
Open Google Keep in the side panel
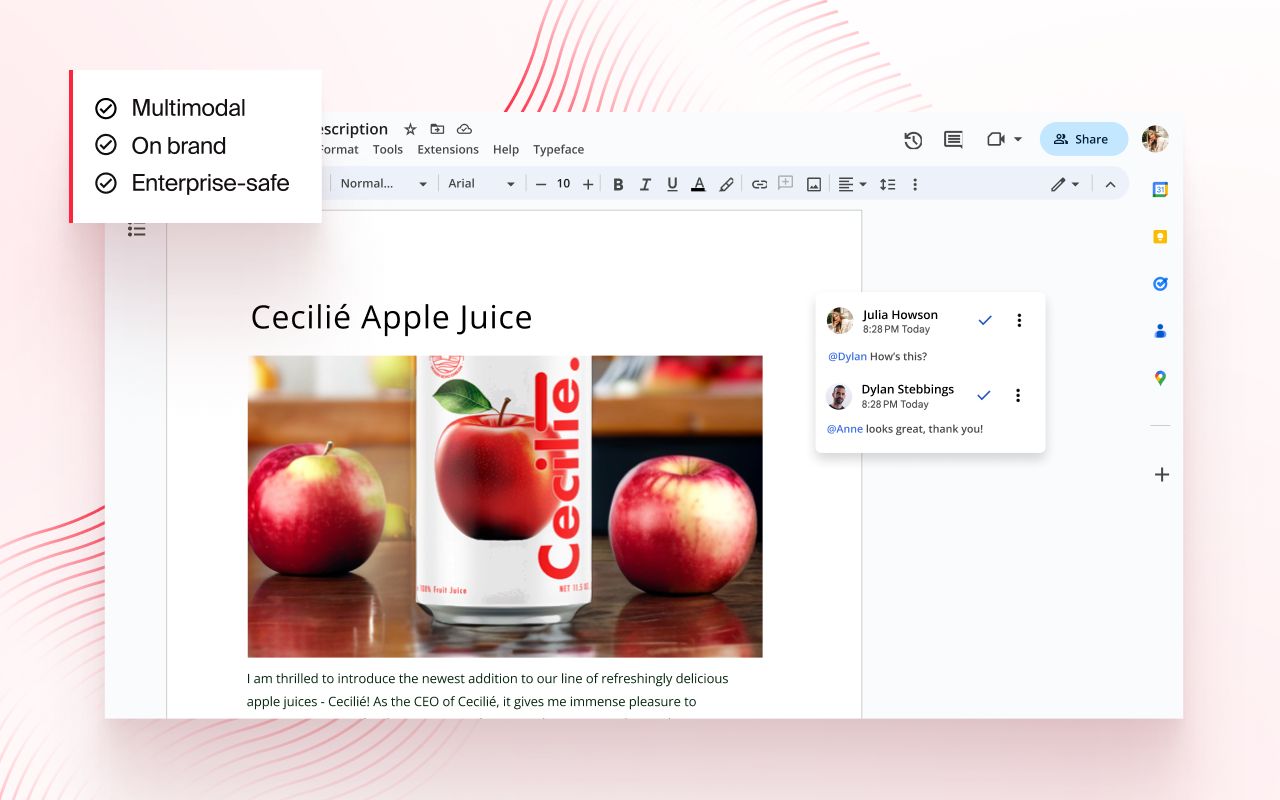(x=1160, y=236)
